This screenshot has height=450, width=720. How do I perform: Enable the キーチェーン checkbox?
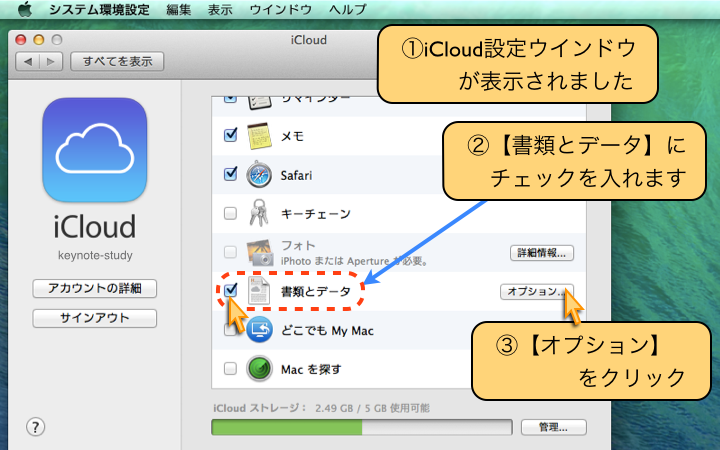[230, 213]
